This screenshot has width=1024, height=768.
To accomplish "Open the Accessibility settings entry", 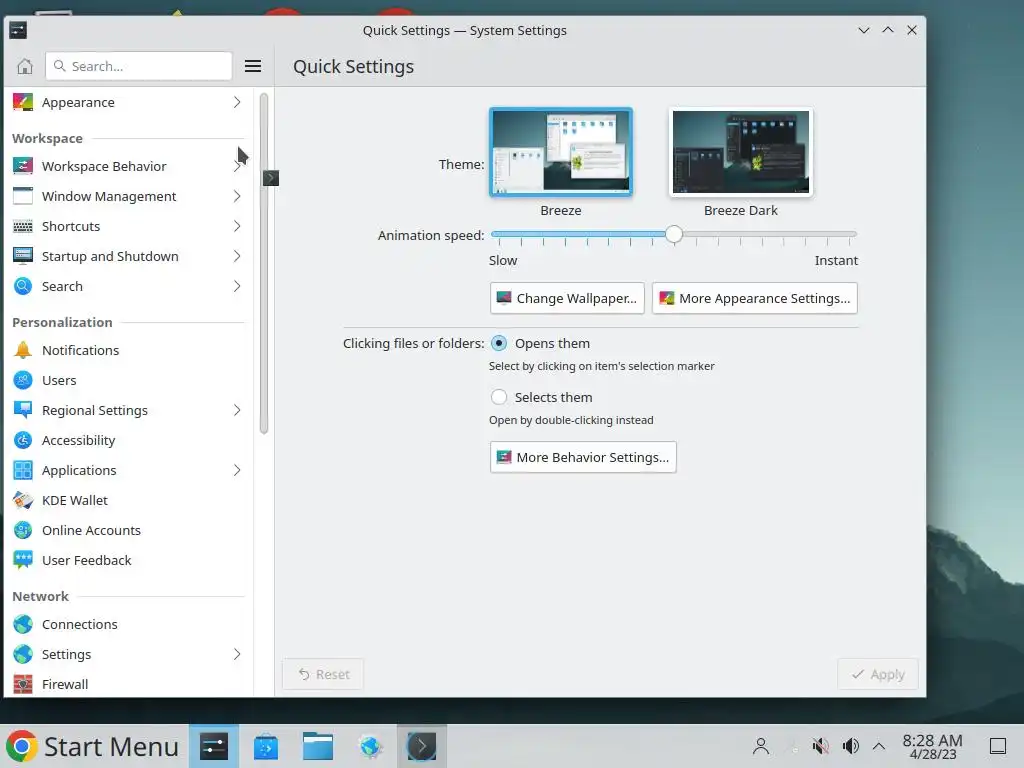I will (127, 440).
